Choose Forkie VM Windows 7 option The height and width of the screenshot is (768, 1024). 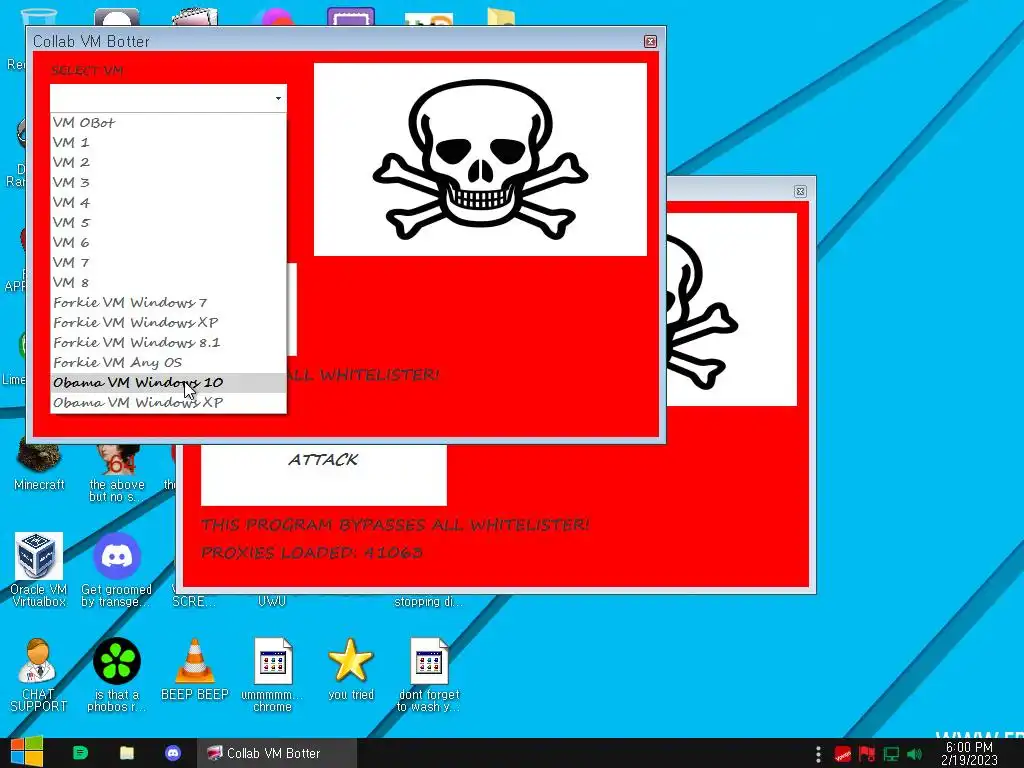[x=168, y=302]
